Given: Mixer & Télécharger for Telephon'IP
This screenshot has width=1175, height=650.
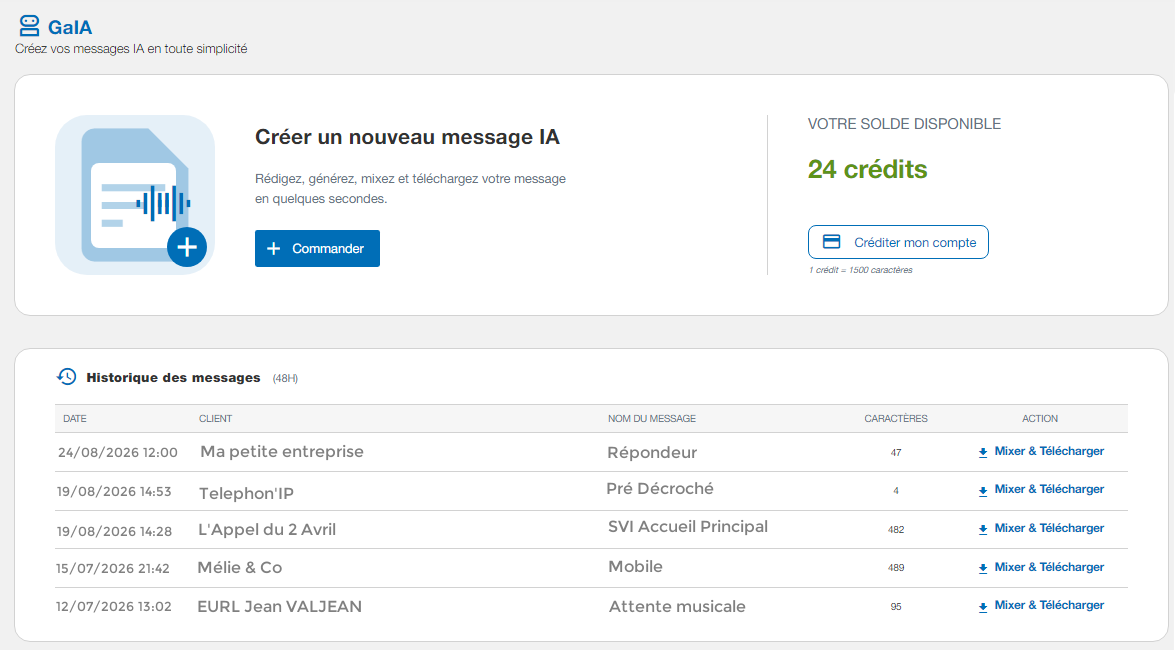Looking at the screenshot, I should 1041,490.
